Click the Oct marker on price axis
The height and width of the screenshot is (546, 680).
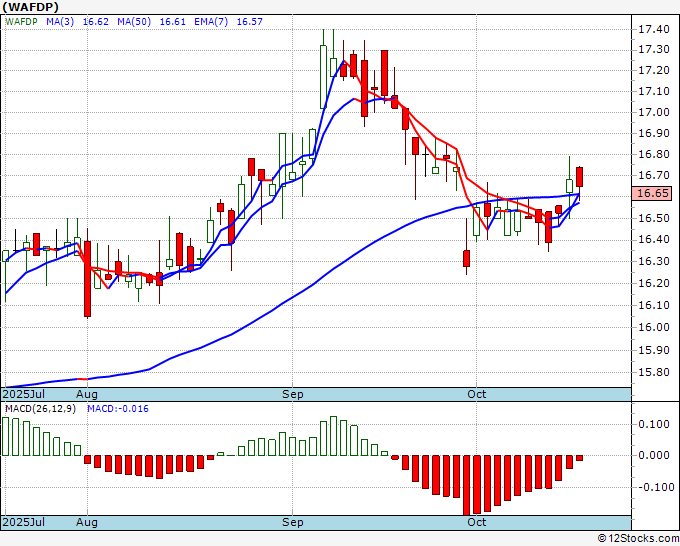477,395
